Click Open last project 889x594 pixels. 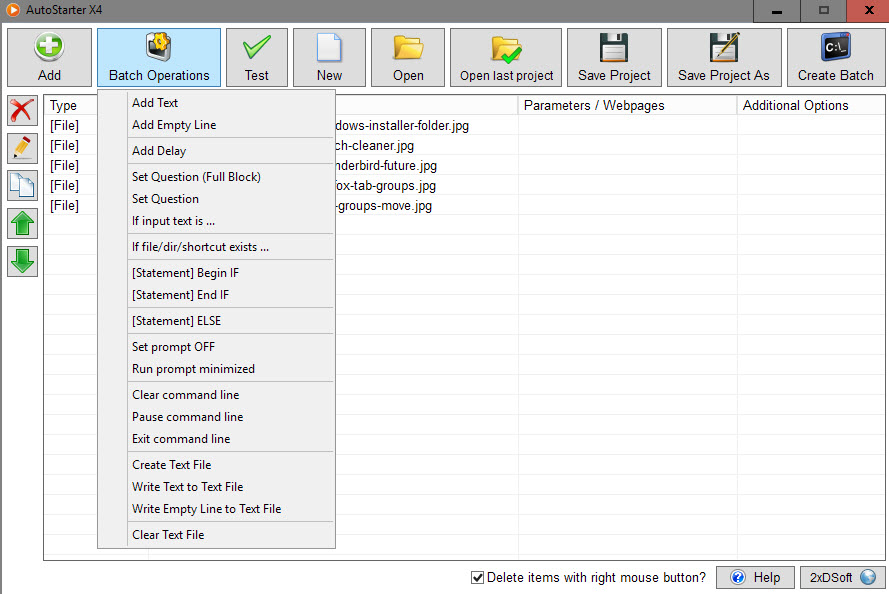[x=506, y=58]
